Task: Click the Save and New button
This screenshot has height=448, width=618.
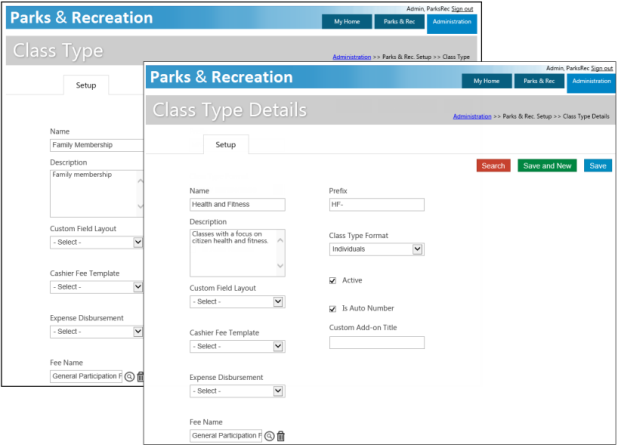Action: [546, 165]
